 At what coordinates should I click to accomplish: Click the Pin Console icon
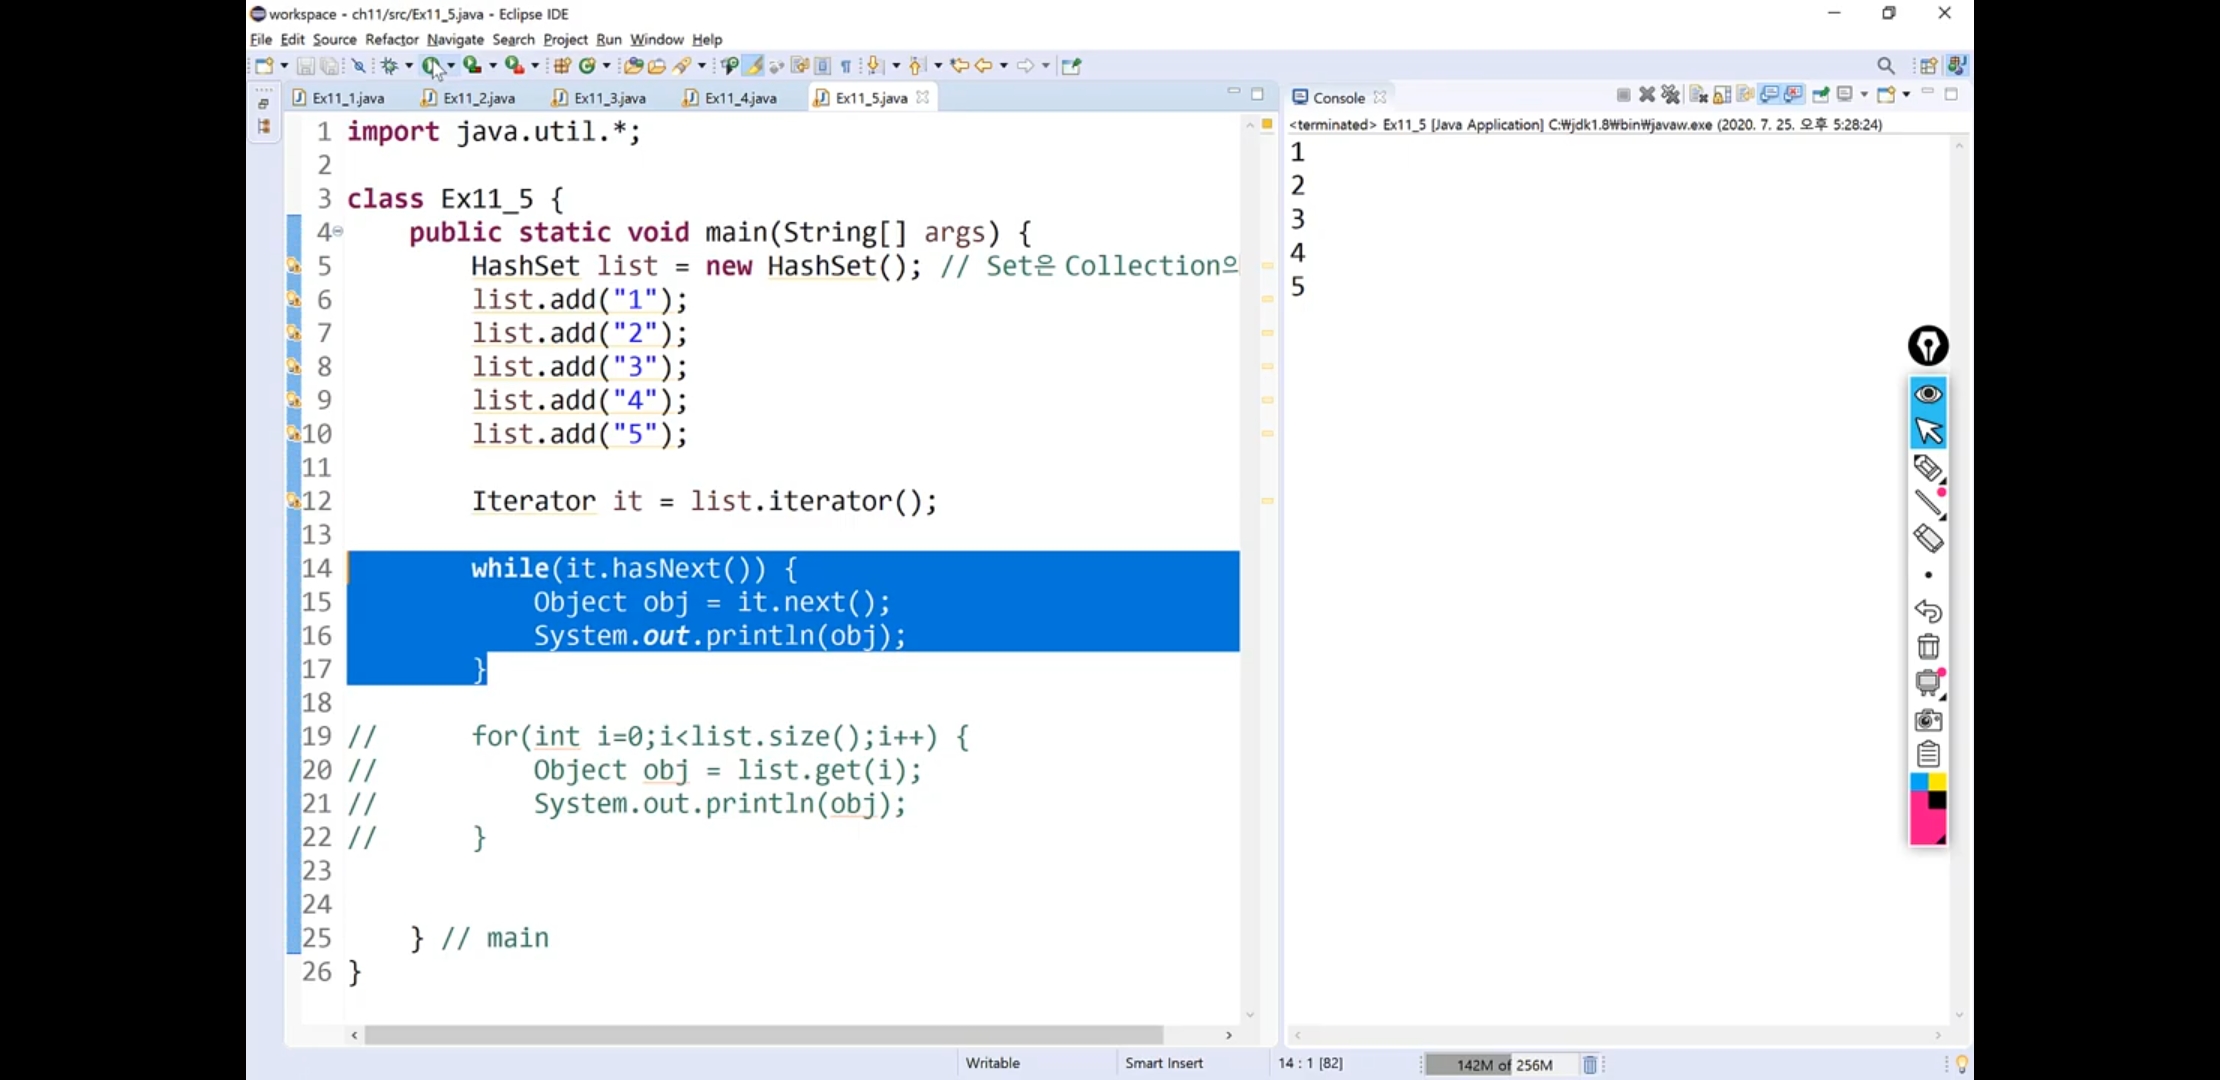[x=1820, y=95]
